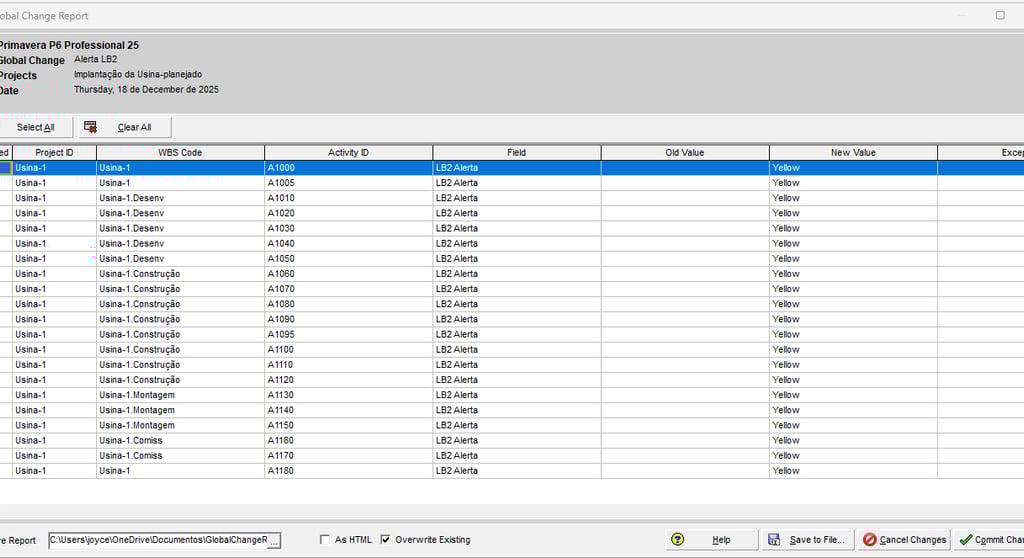Screen dimensions: 1024x558
Task: Click the Clear All table icon
Action: pos(90,127)
